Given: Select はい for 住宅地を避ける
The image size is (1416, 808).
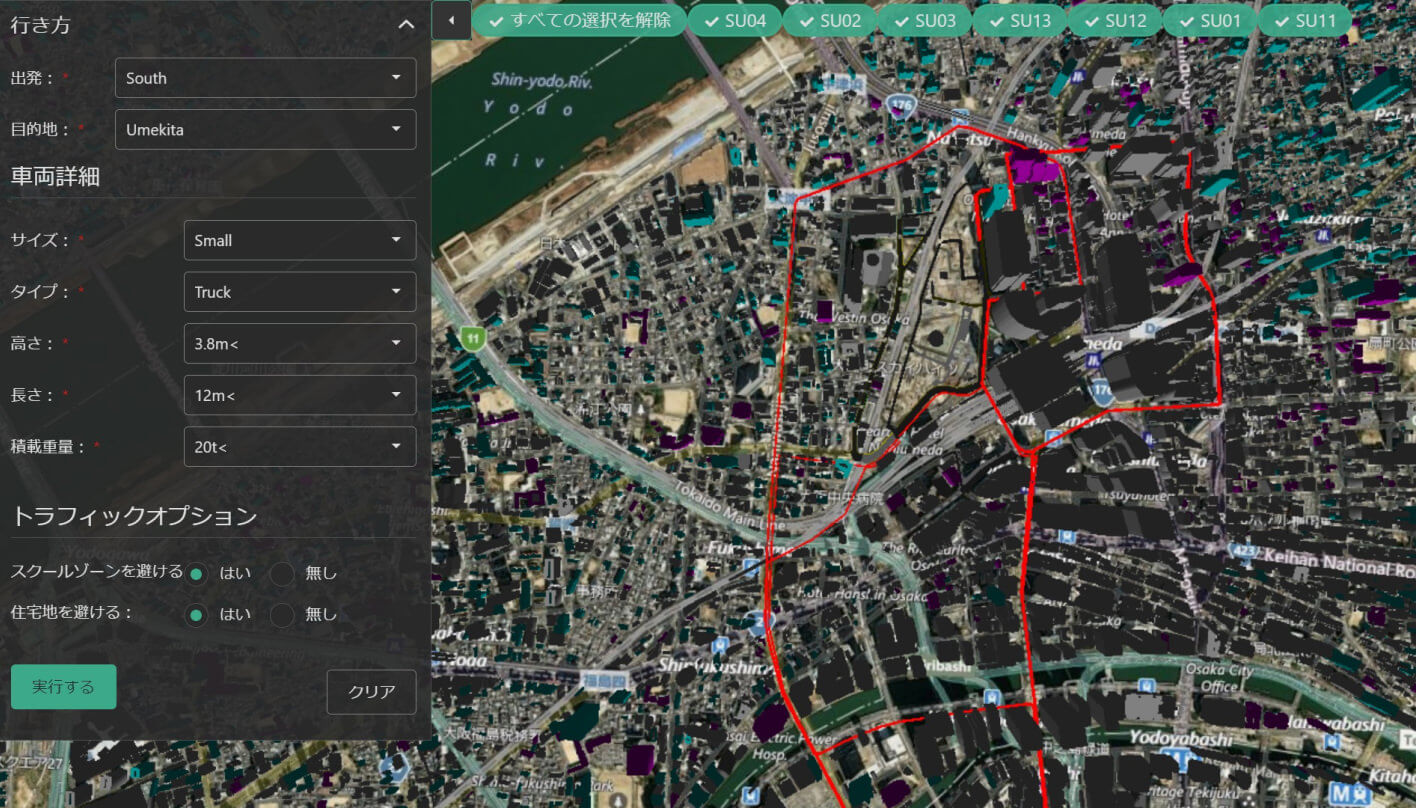Looking at the screenshot, I should 197,615.
